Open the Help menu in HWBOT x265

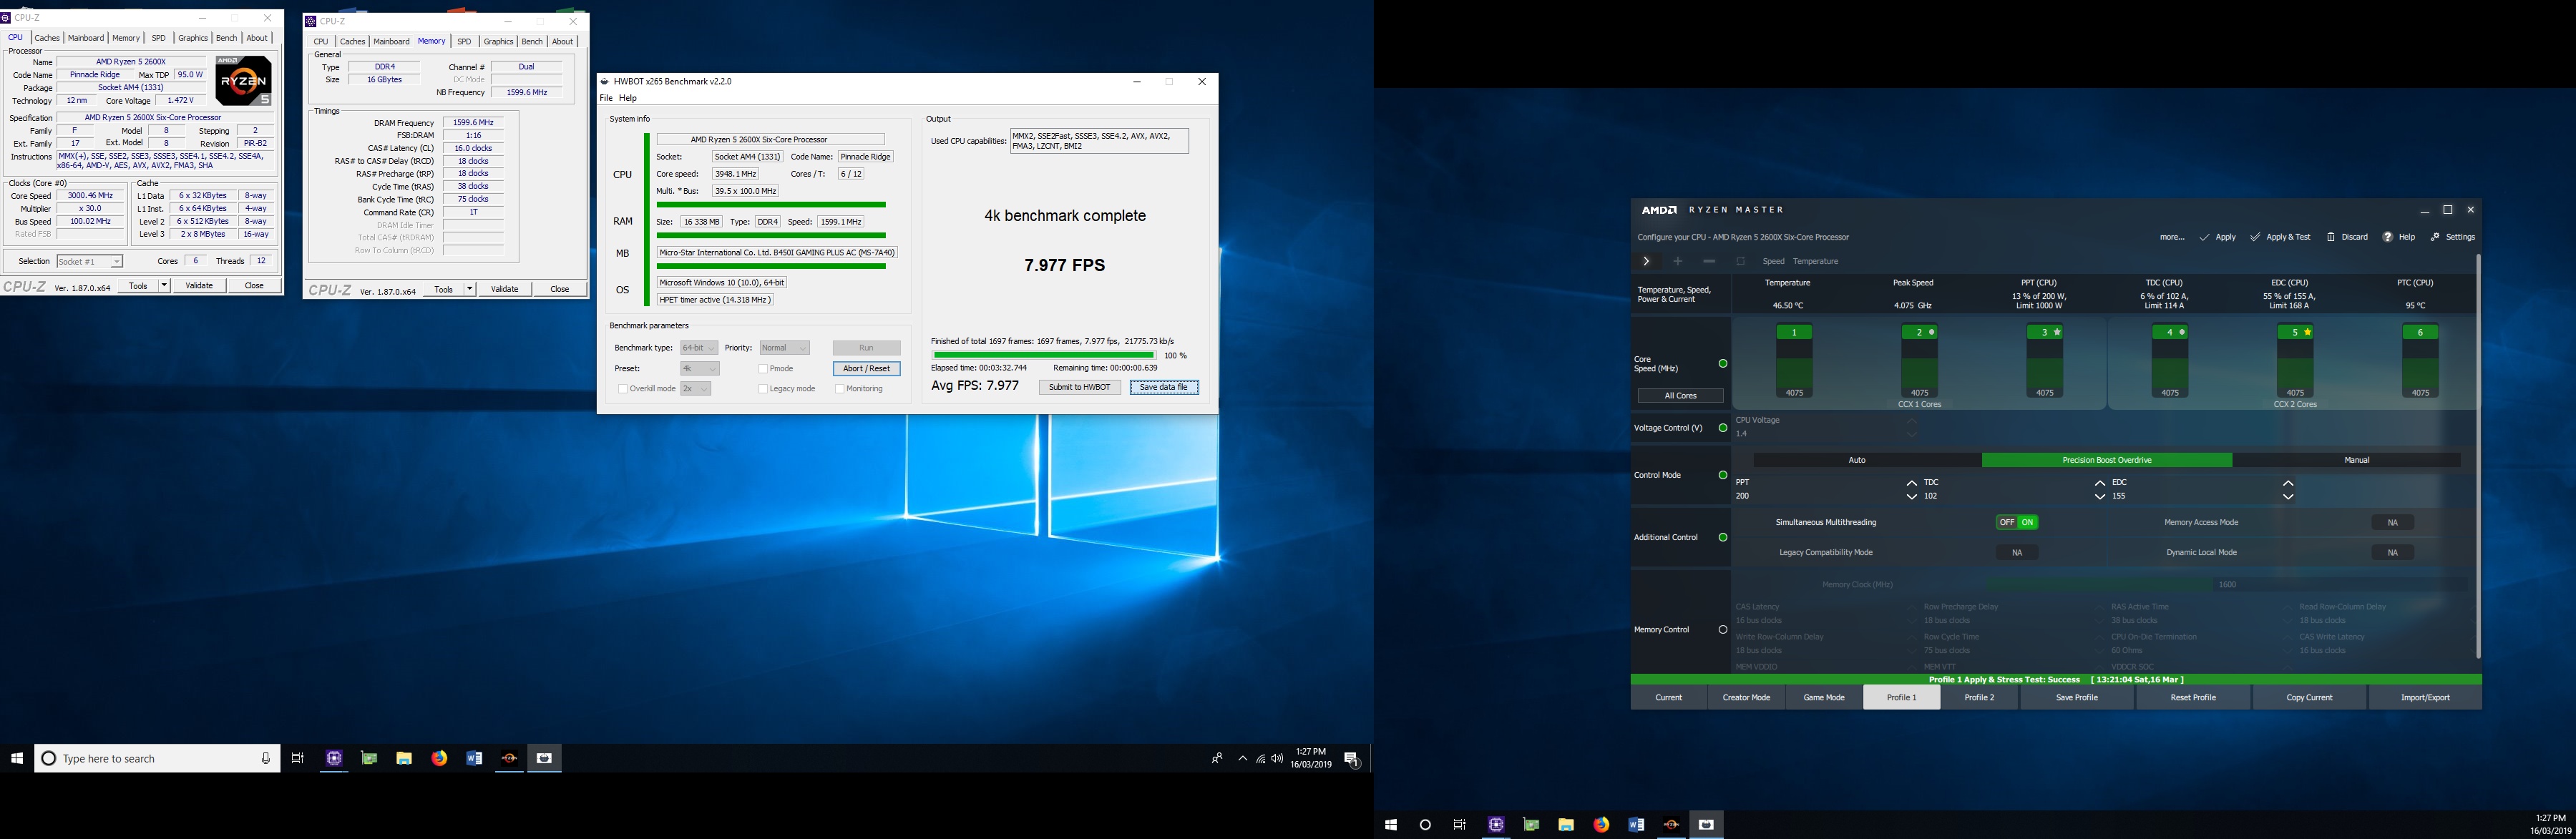(628, 98)
